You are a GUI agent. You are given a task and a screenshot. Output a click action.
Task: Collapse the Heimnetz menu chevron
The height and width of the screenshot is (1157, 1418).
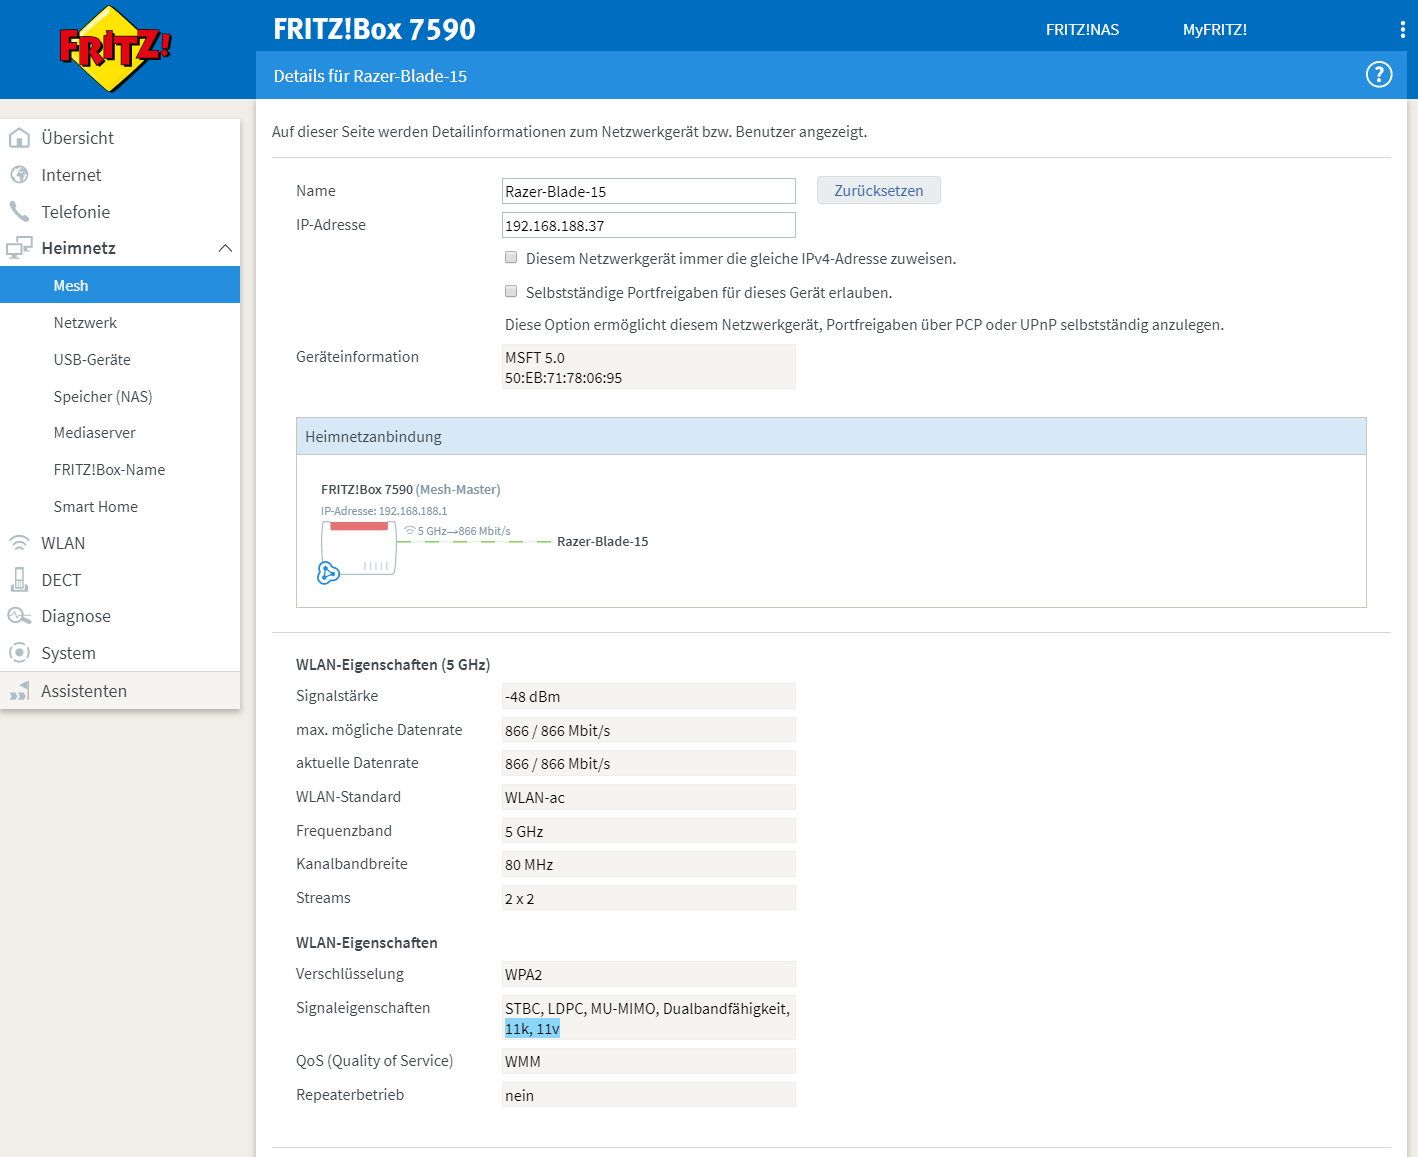click(225, 248)
